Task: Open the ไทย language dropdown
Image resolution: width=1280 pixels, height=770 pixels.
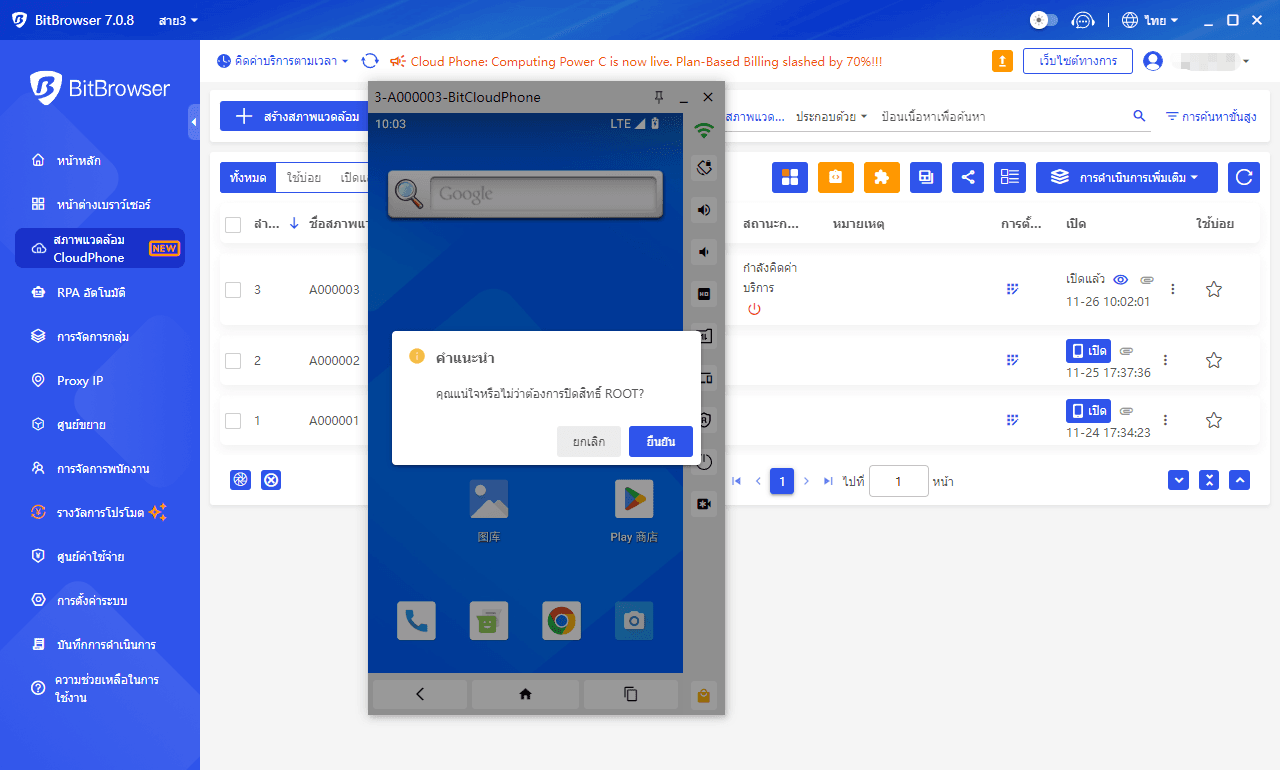Action: pyautogui.click(x=1150, y=20)
